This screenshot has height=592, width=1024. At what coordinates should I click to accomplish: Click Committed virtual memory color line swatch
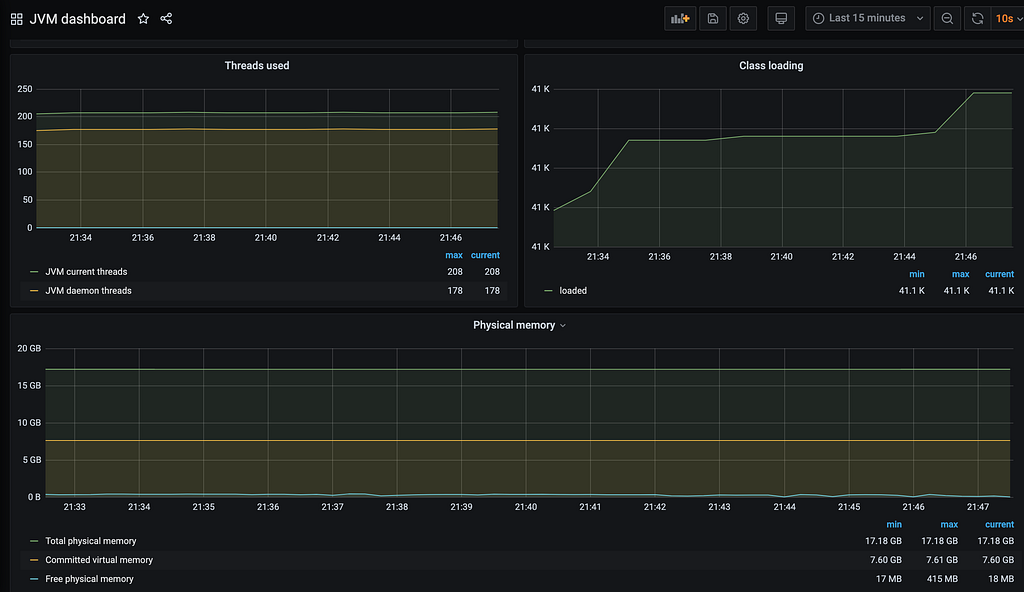coord(34,560)
